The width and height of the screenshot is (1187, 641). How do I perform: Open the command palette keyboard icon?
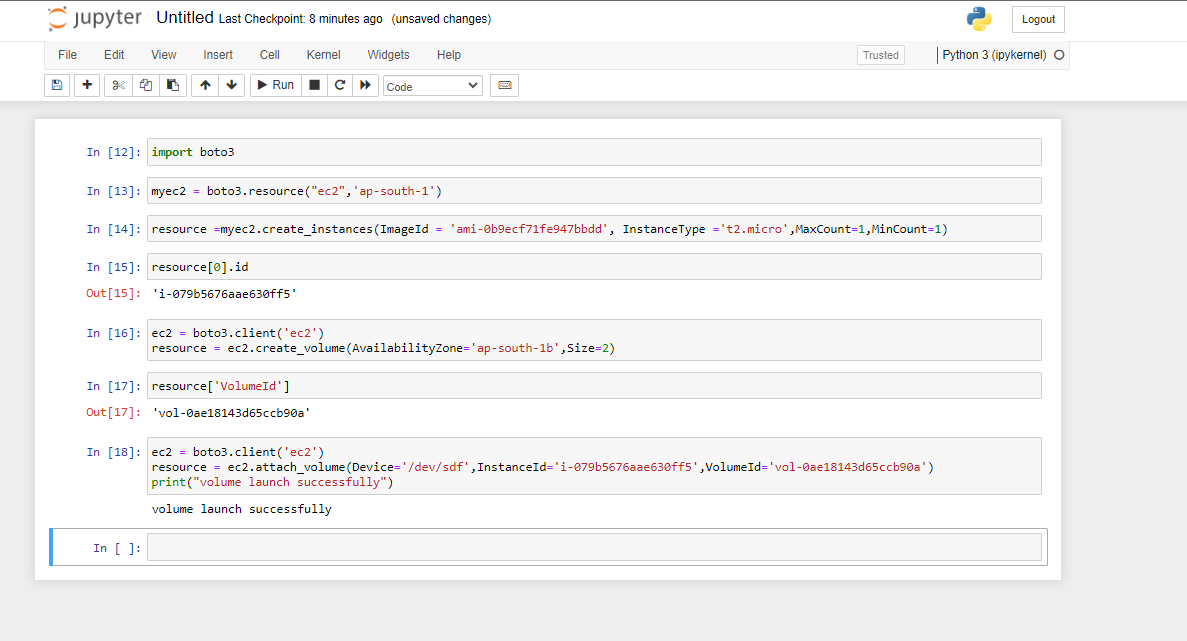click(x=504, y=85)
